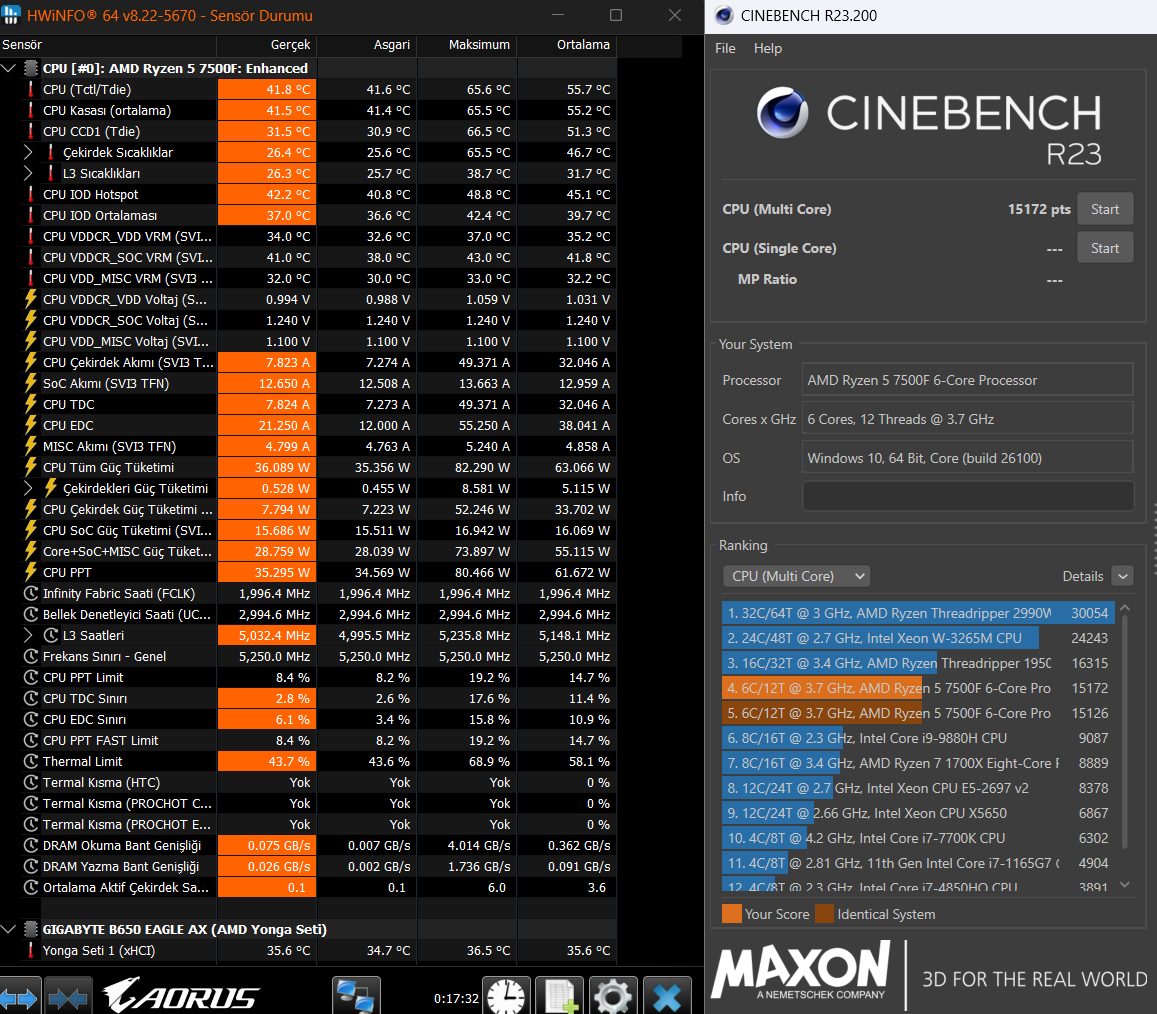Click lightning icon of CPU EDC row
Viewport: 1157px width, 1014px height.
click(x=30, y=426)
